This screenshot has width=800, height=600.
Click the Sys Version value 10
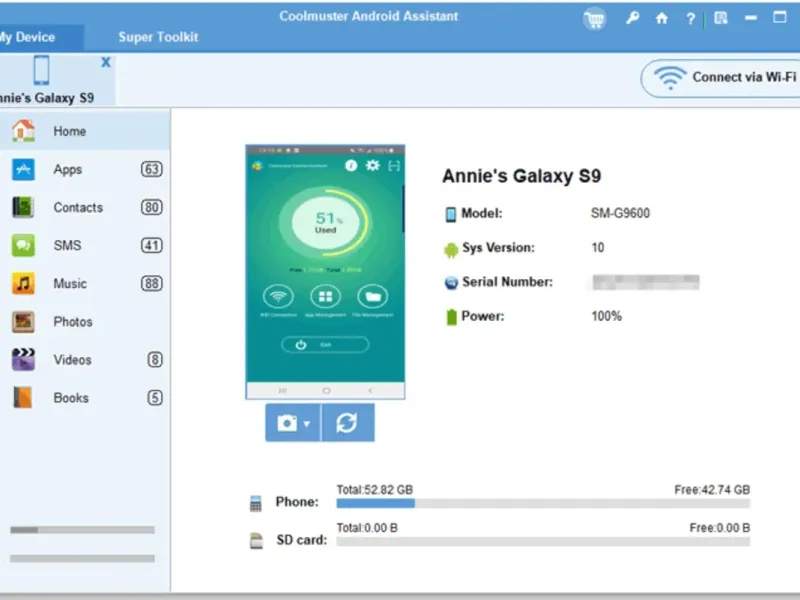[x=598, y=248]
